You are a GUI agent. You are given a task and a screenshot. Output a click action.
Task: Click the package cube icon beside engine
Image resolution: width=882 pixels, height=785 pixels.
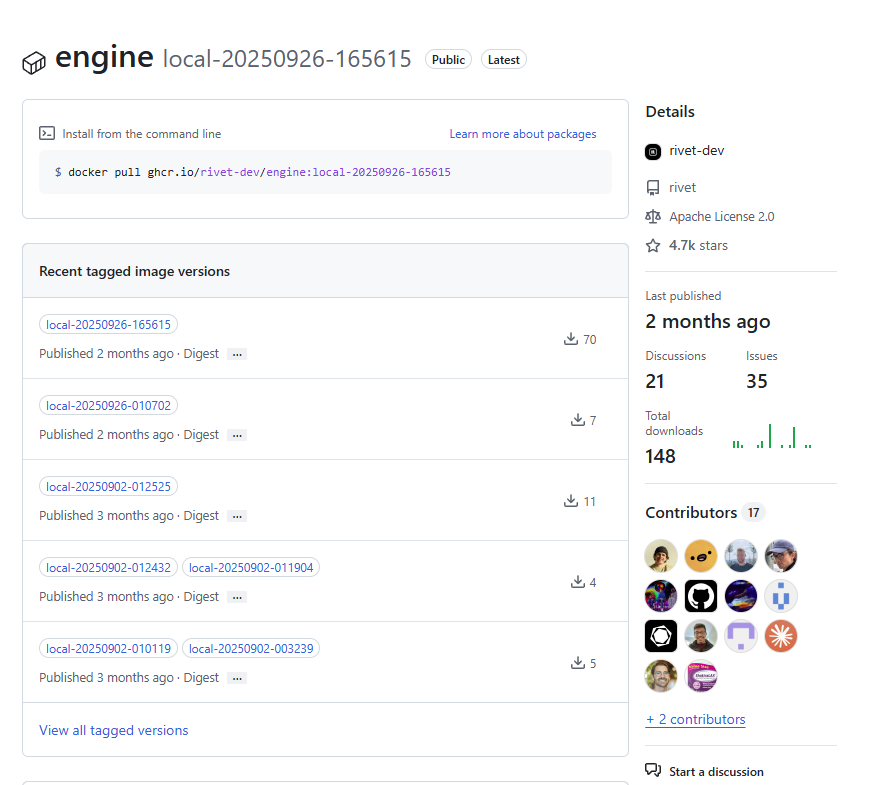pyautogui.click(x=34, y=62)
